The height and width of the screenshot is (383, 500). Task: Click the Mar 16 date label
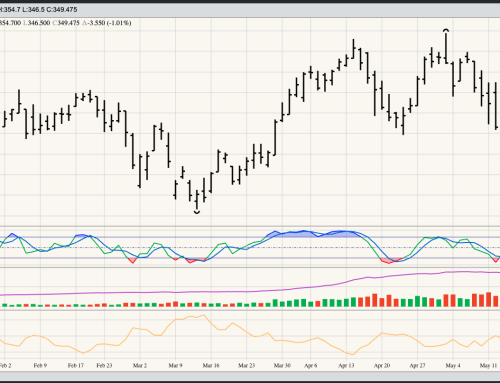coord(211,365)
